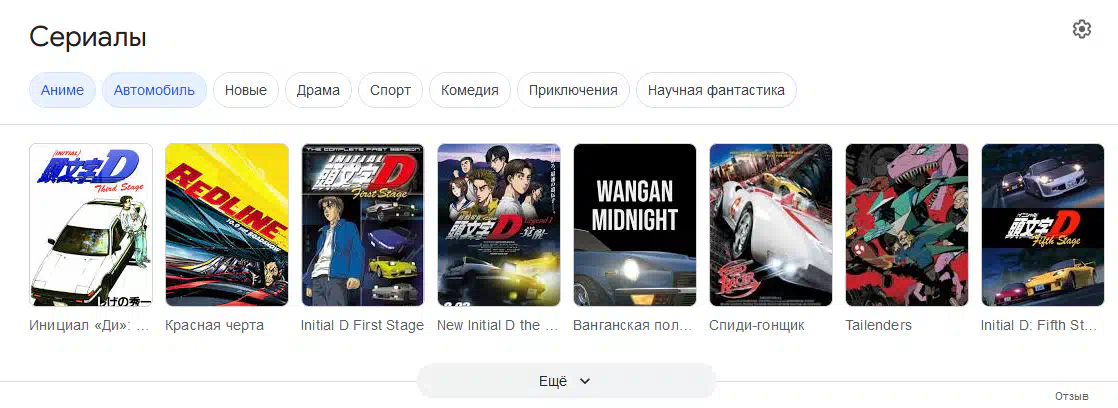Open the Speed Racer poster thumbnail

771,225
